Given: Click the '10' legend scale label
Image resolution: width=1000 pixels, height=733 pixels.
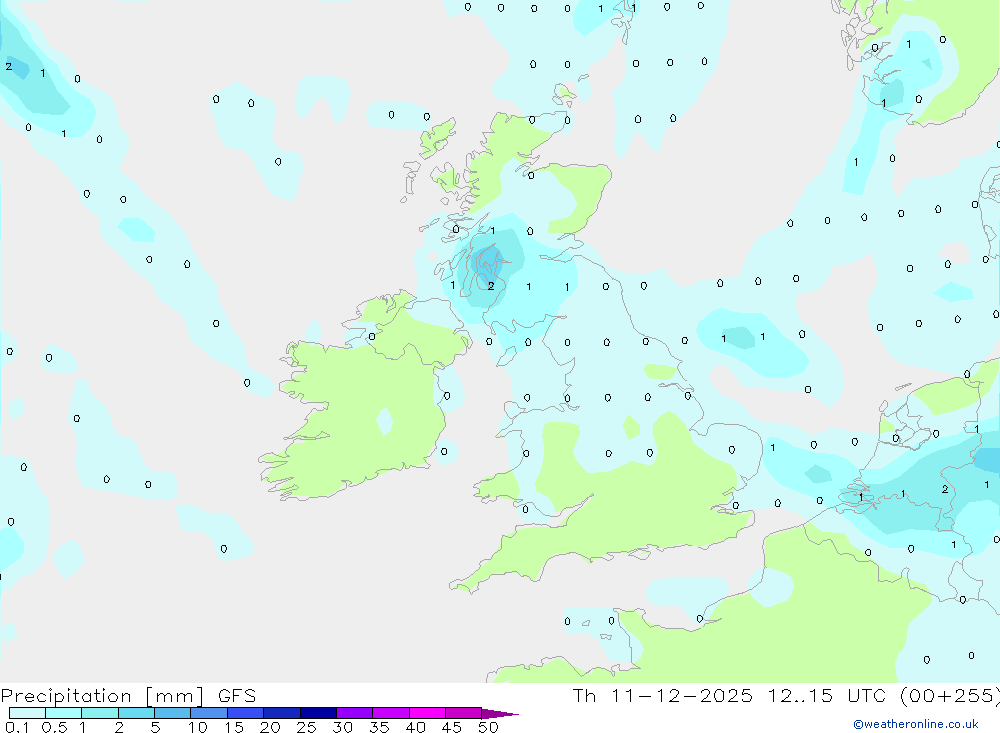Looking at the screenshot, I should tap(197, 727).
